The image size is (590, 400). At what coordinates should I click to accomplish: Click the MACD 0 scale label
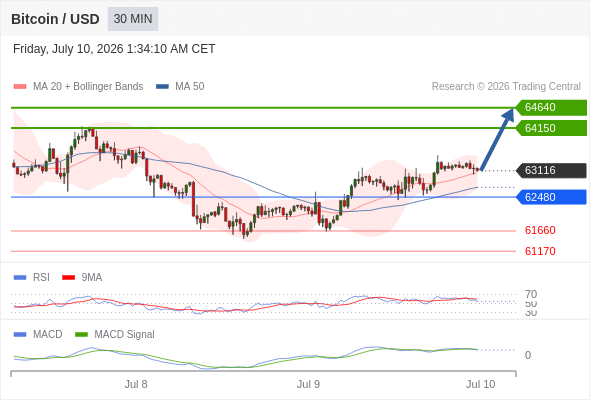[528, 355]
